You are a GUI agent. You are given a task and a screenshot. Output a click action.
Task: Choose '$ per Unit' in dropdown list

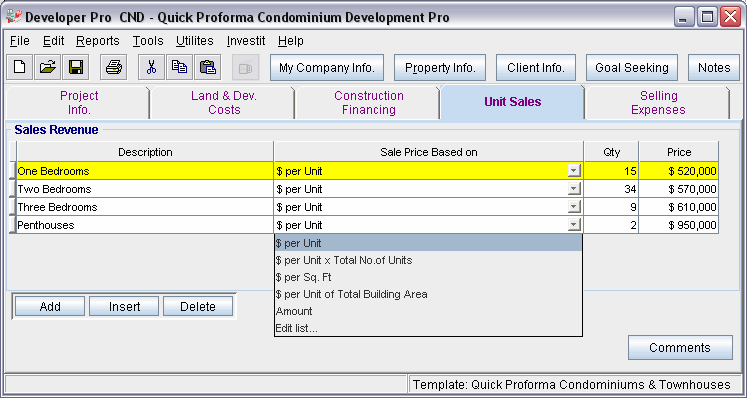428,243
